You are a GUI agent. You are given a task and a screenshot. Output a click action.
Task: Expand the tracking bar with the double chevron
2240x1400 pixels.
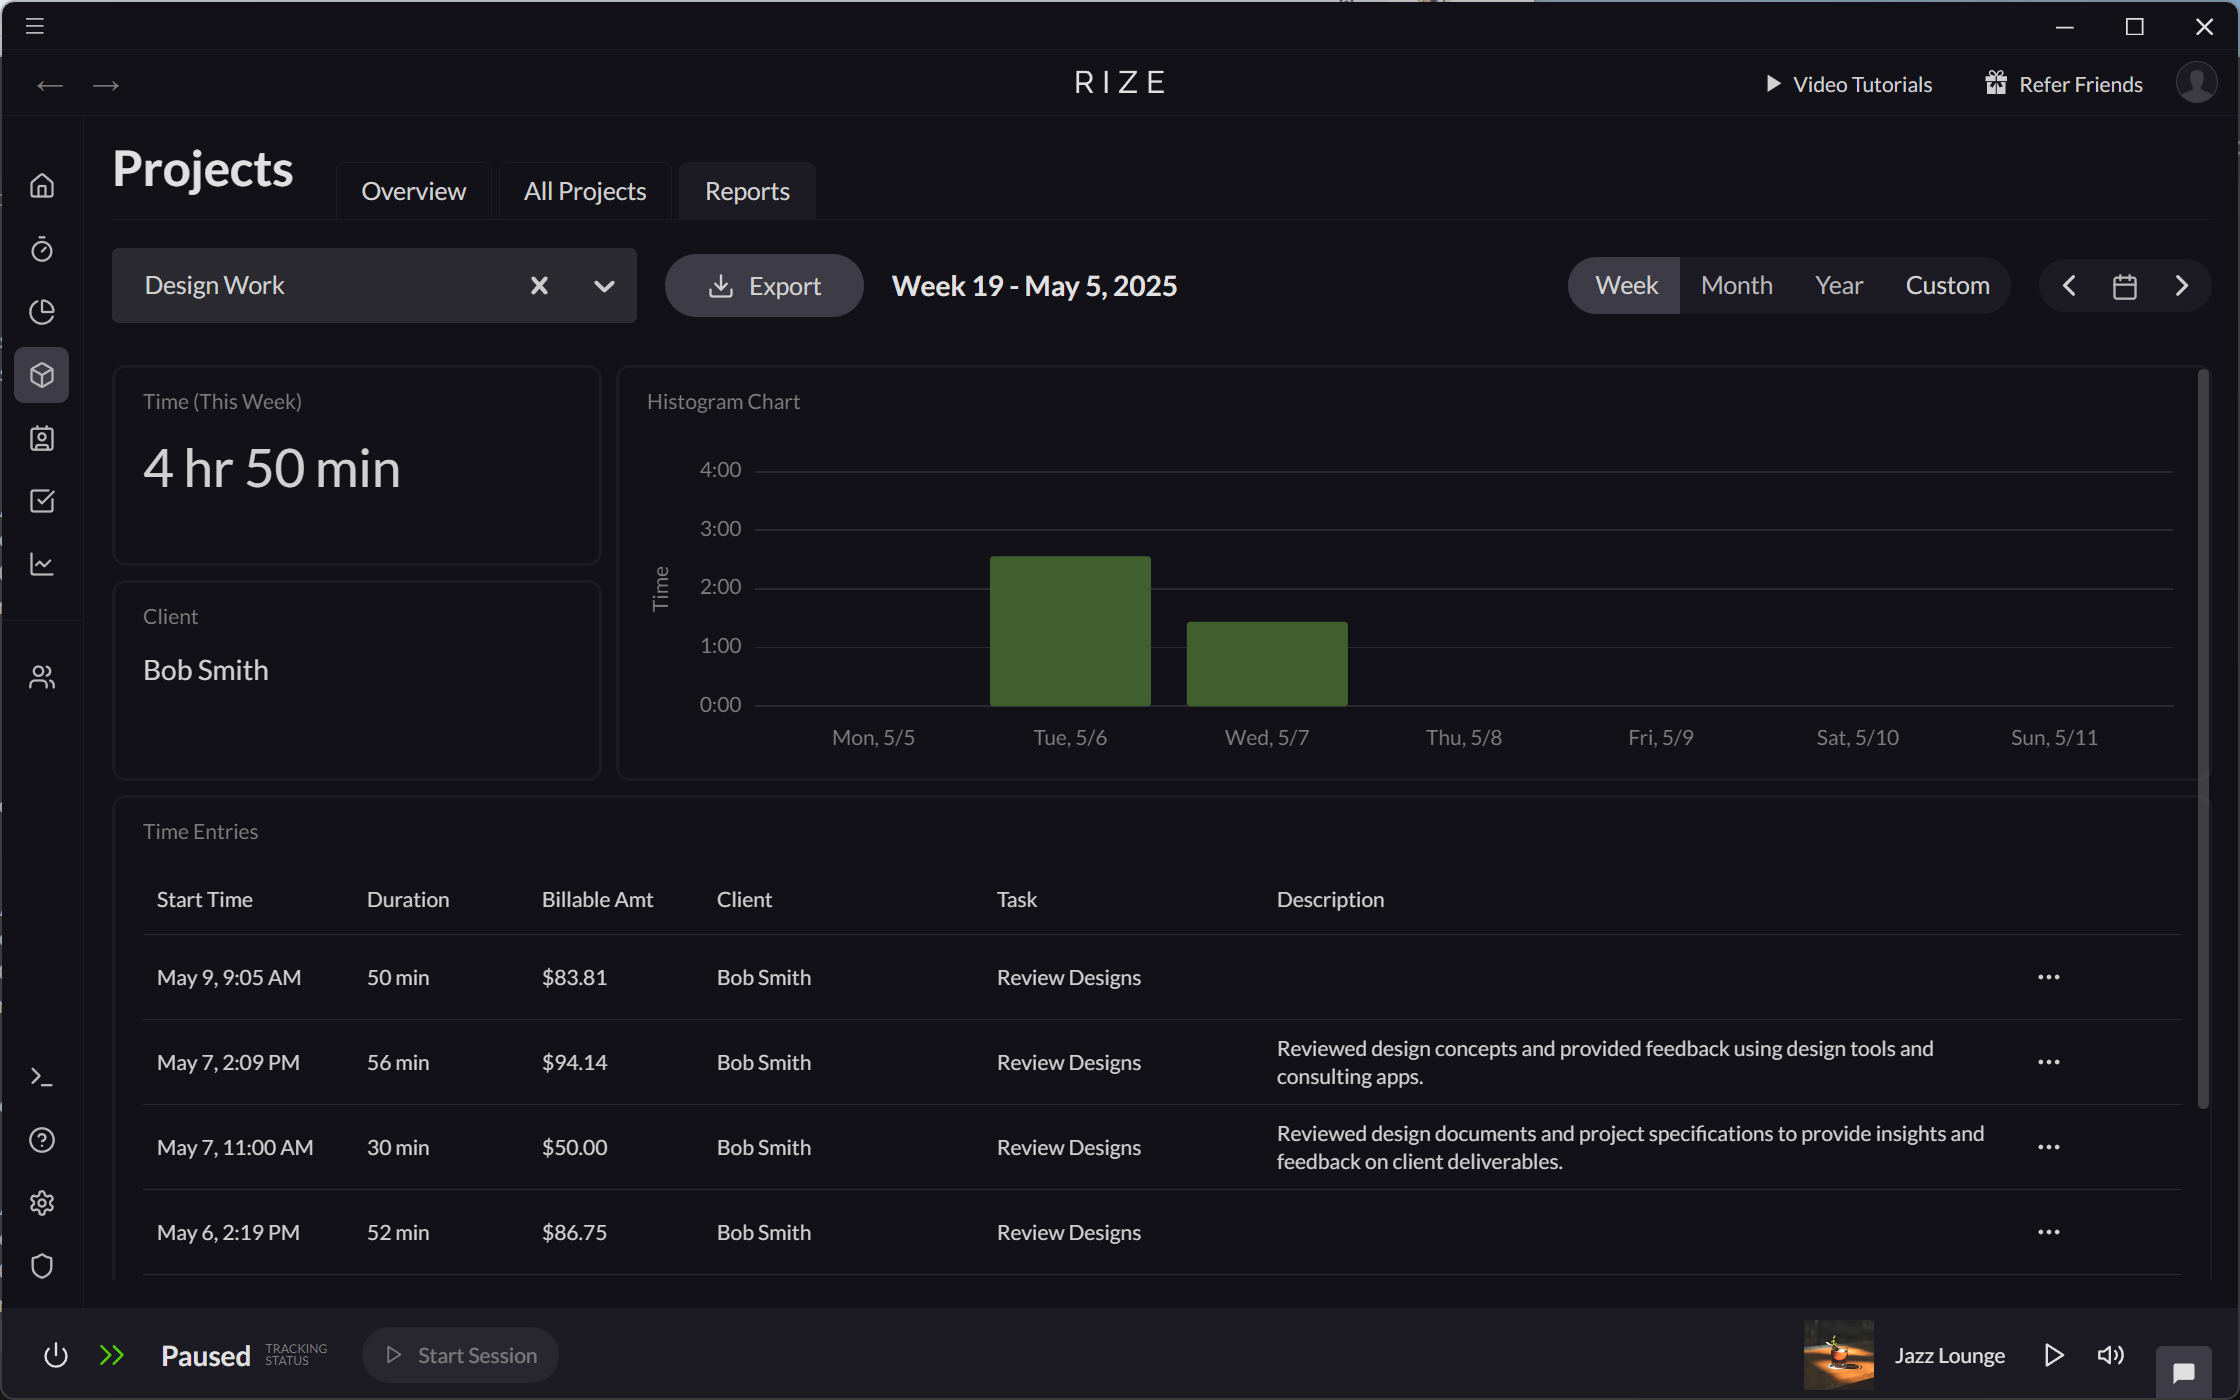click(112, 1354)
